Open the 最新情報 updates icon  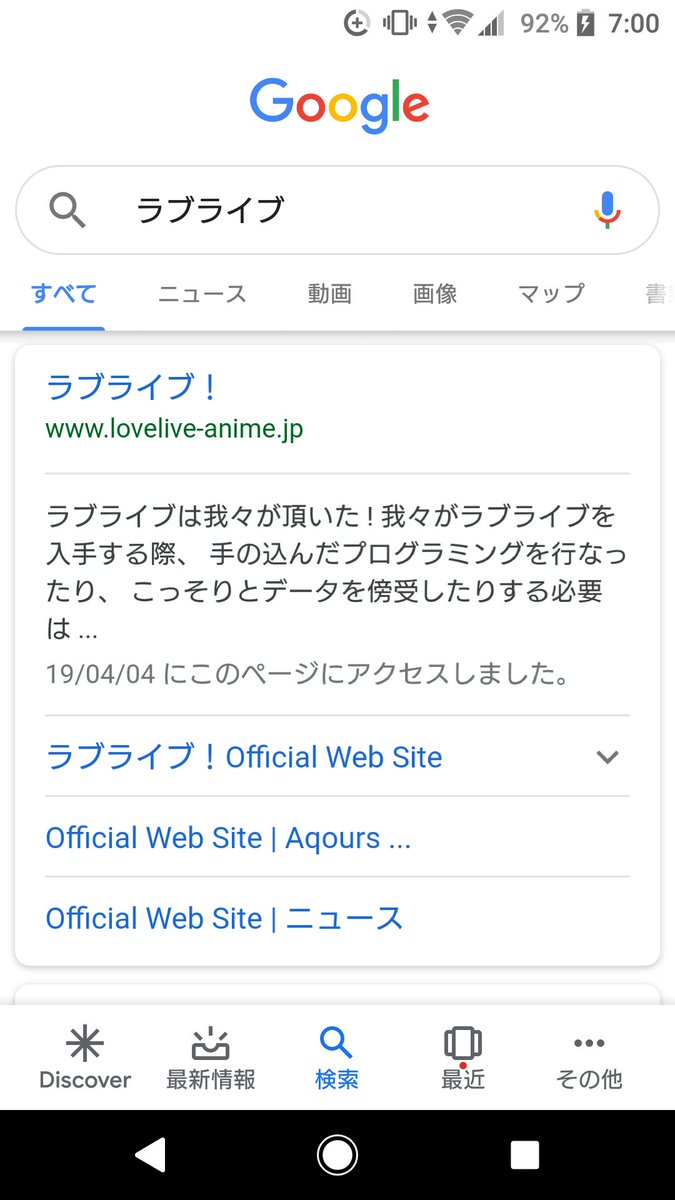[210, 1045]
